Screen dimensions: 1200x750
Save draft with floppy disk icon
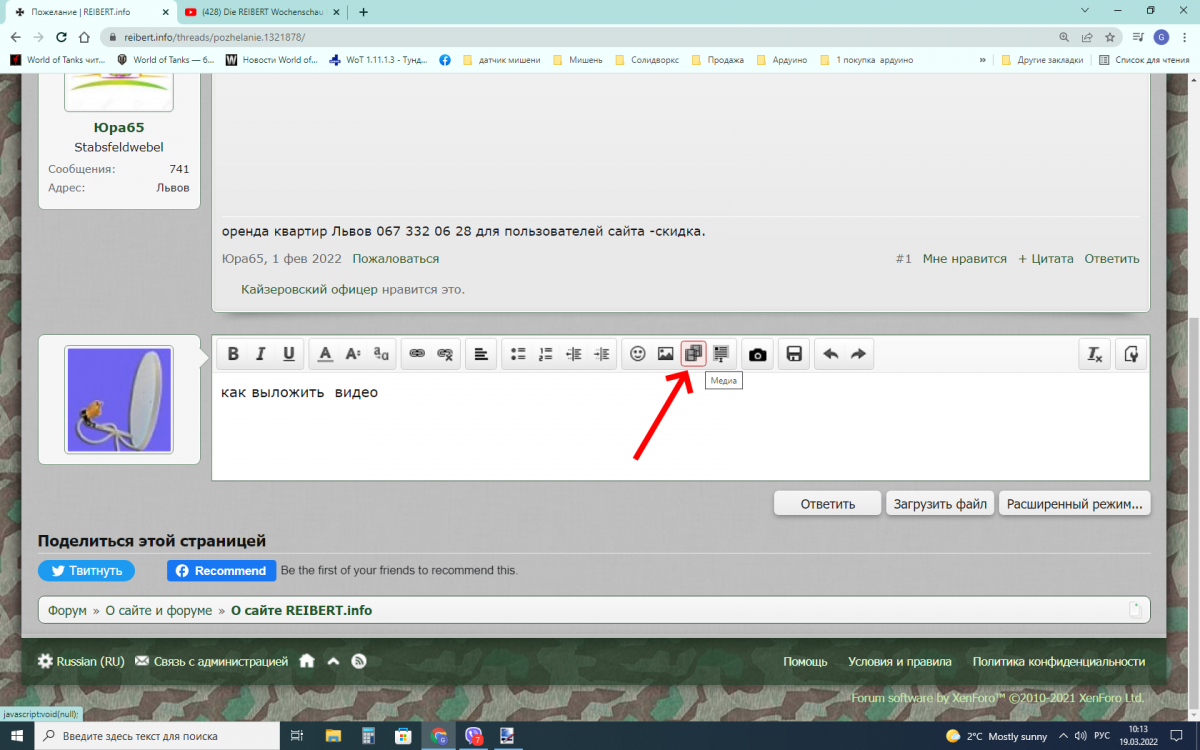click(794, 354)
